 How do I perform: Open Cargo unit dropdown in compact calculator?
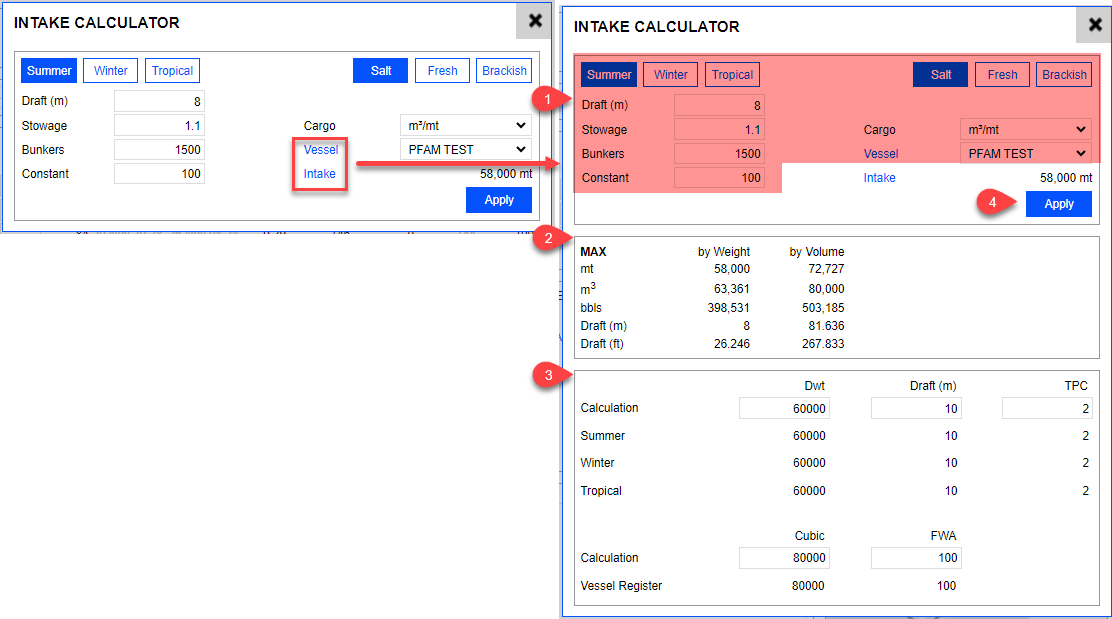[x=465, y=126]
